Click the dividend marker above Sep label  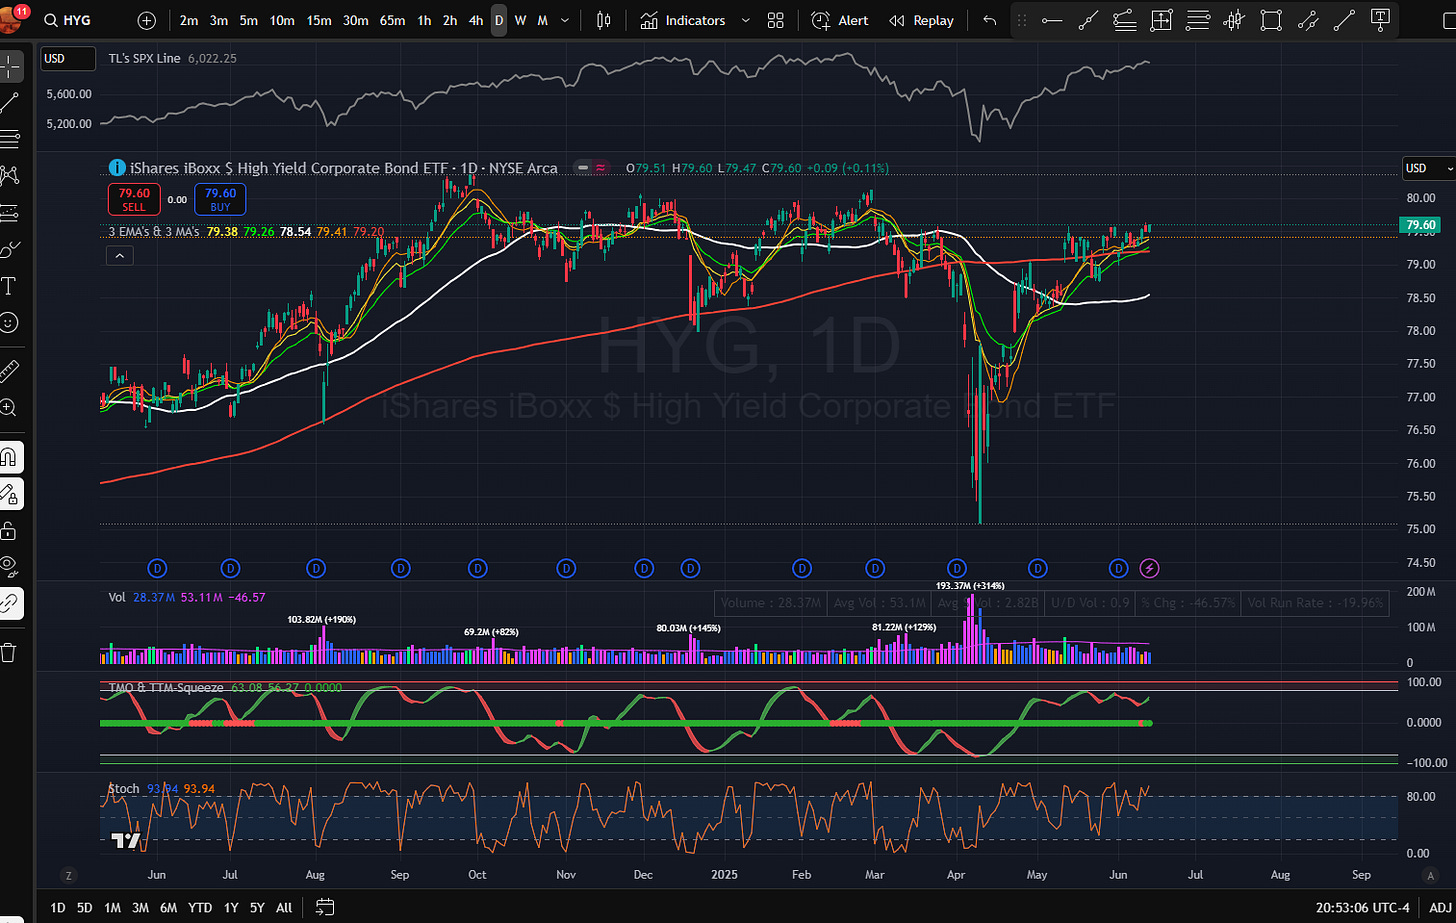pos(400,568)
